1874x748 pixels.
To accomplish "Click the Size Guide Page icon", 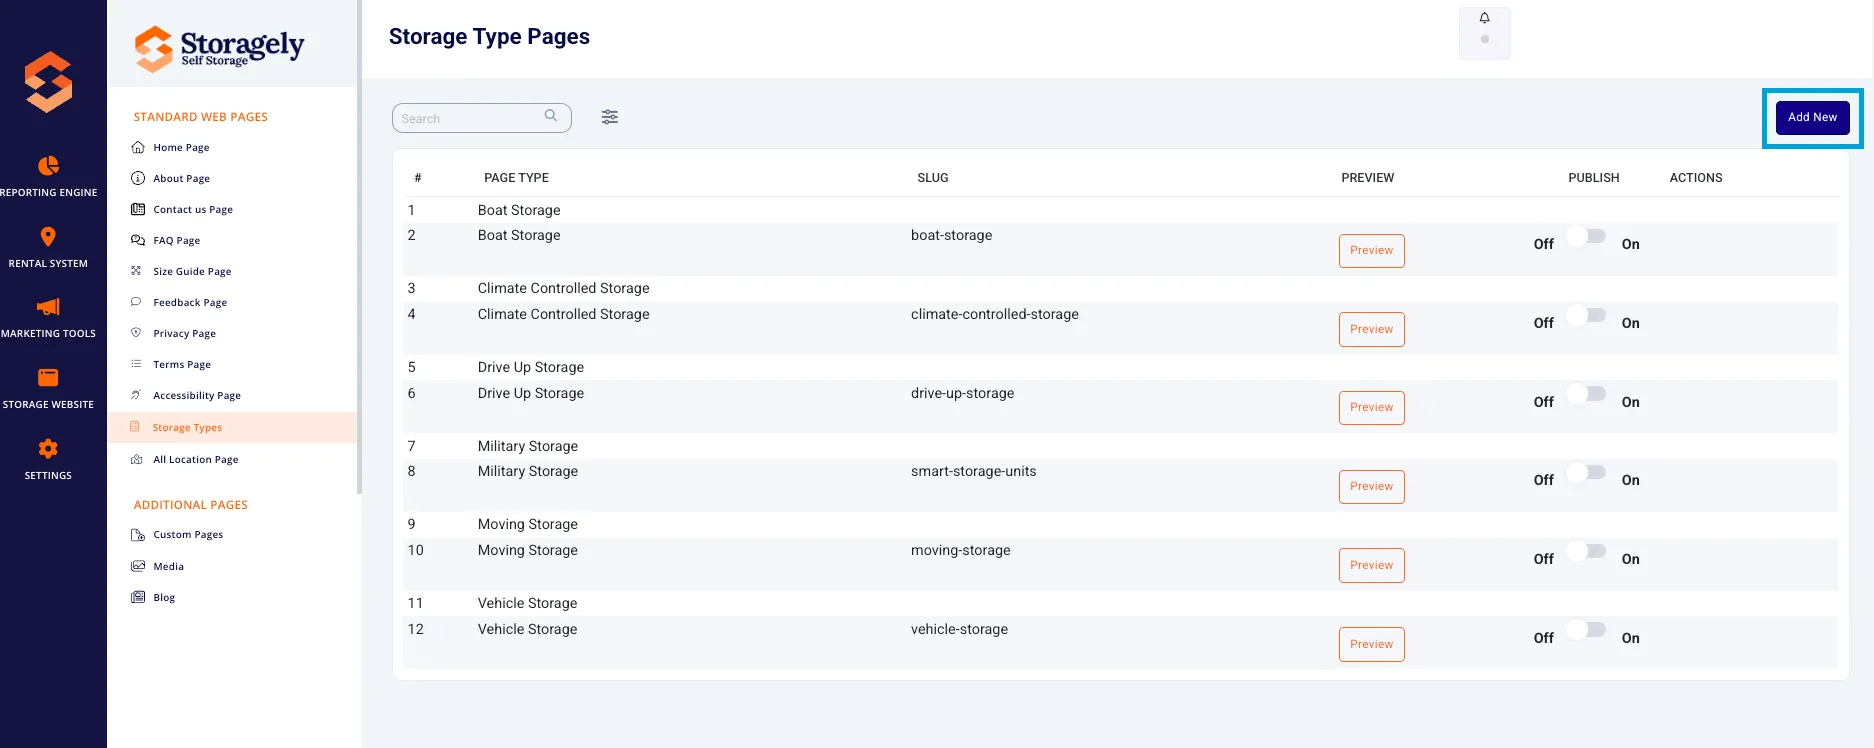I will [136, 271].
